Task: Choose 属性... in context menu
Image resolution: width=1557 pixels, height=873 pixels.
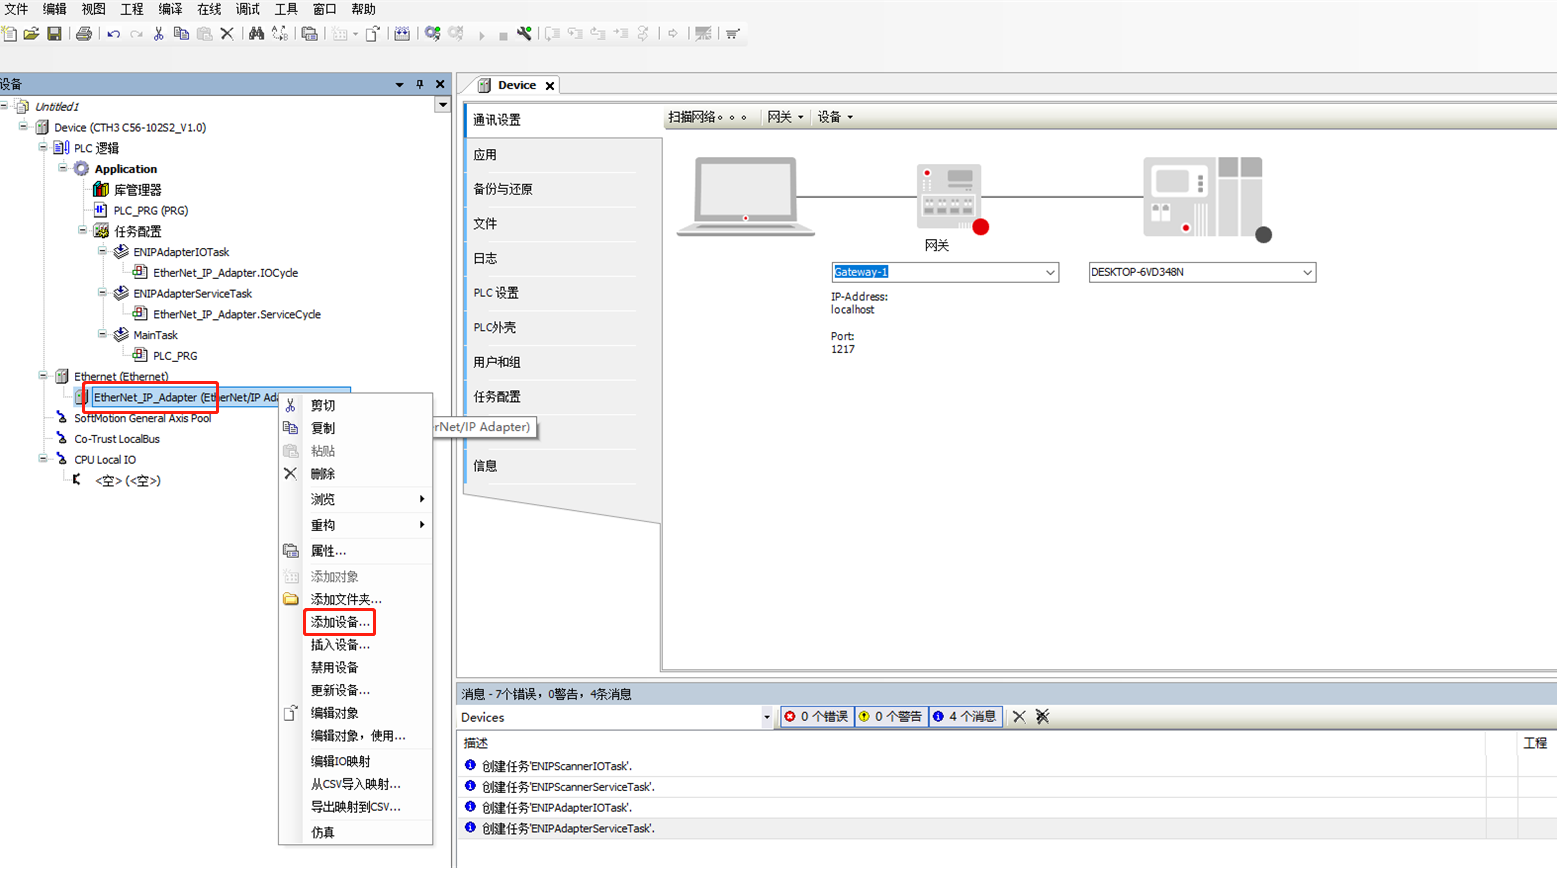Action: coord(328,551)
